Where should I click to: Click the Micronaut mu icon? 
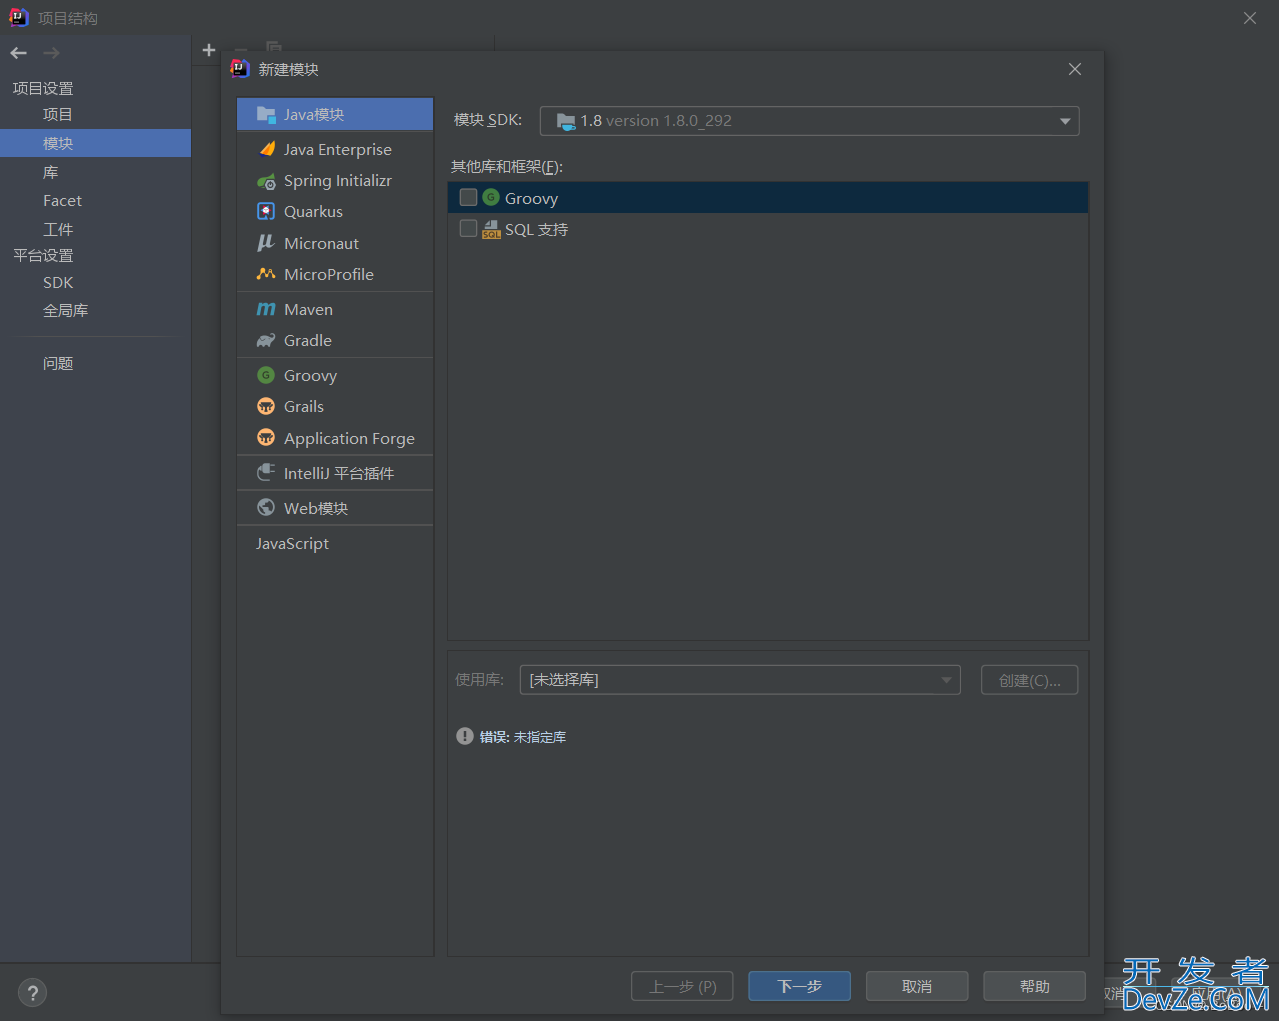pyautogui.click(x=266, y=243)
